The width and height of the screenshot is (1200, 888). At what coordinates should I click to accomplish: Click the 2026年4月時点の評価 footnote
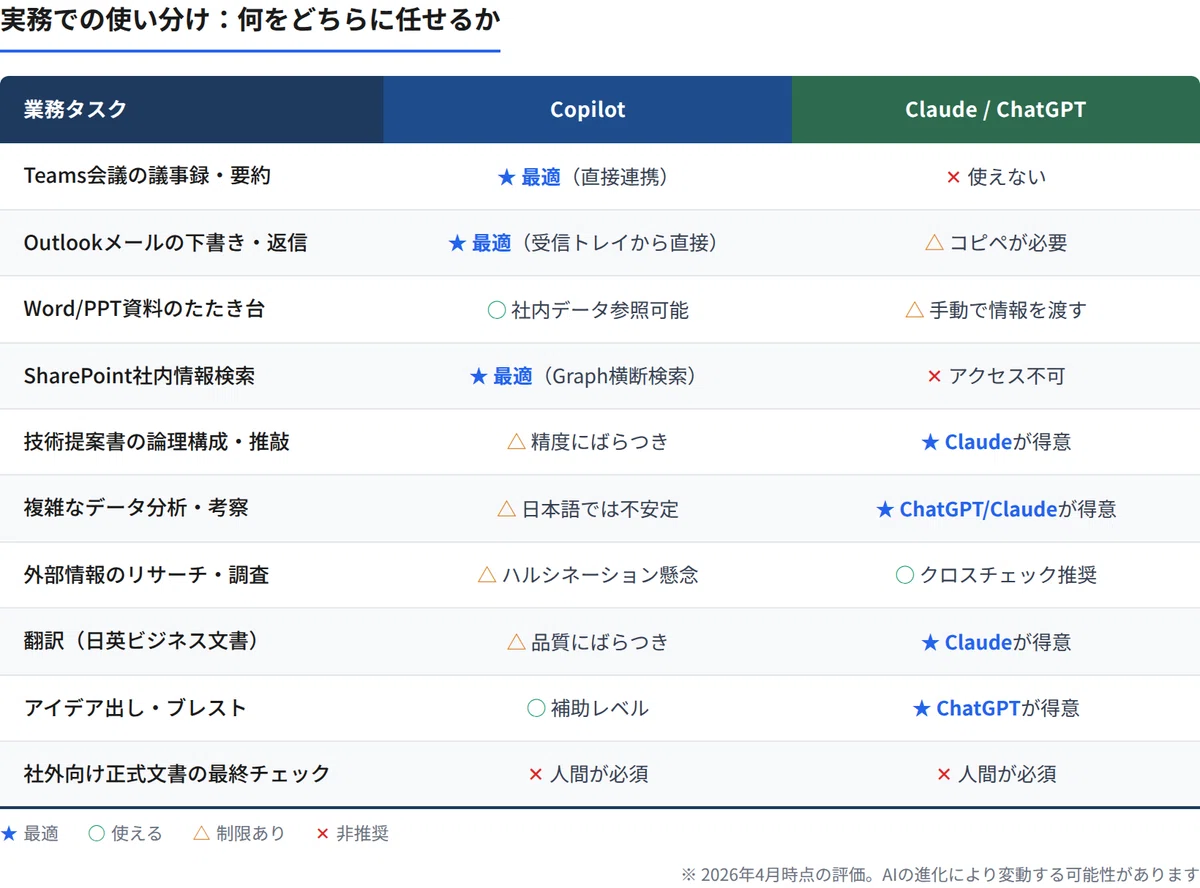pyautogui.click(x=940, y=873)
